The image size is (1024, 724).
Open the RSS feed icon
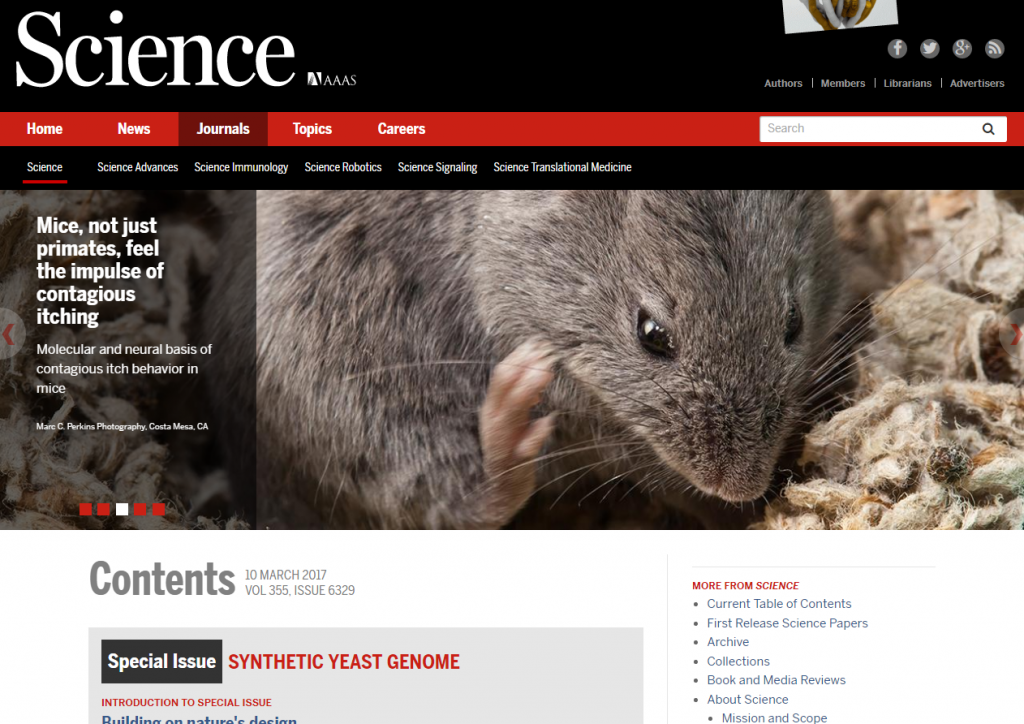coord(995,48)
